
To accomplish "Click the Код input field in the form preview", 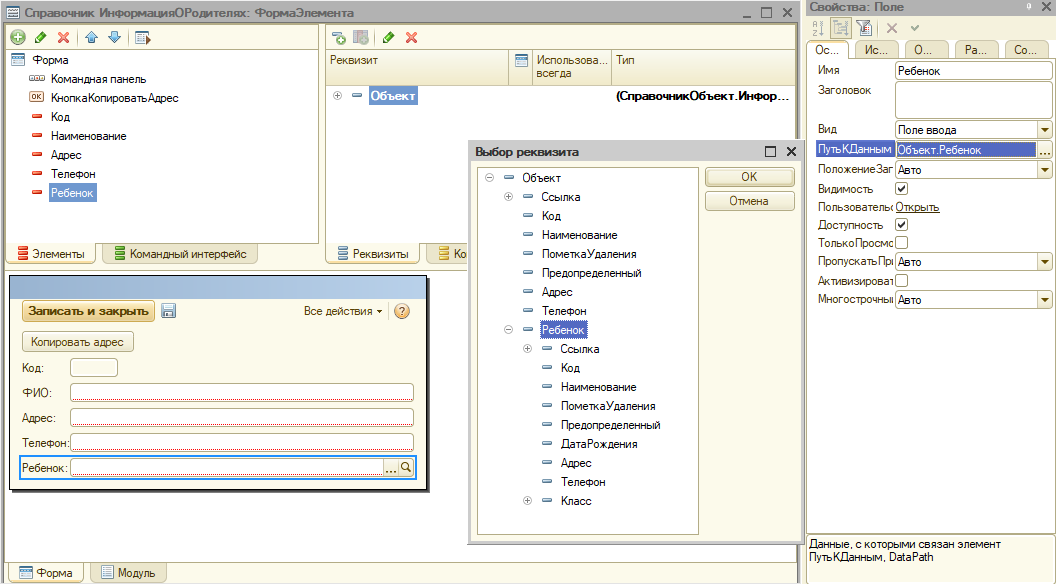I will tap(94, 367).
